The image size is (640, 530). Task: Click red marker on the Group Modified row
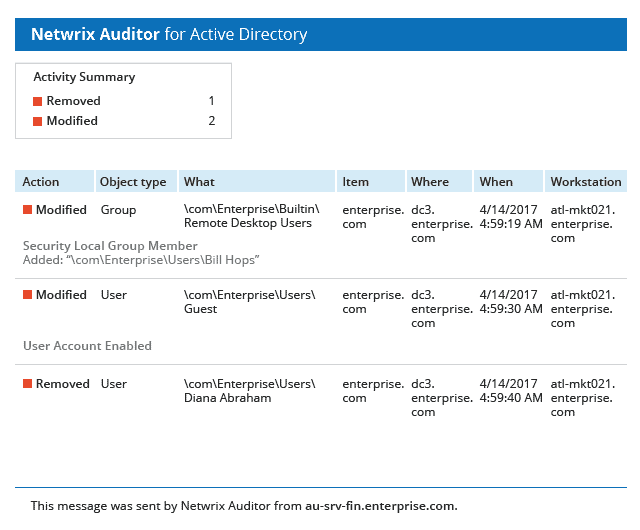pyautogui.click(x=27, y=210)
